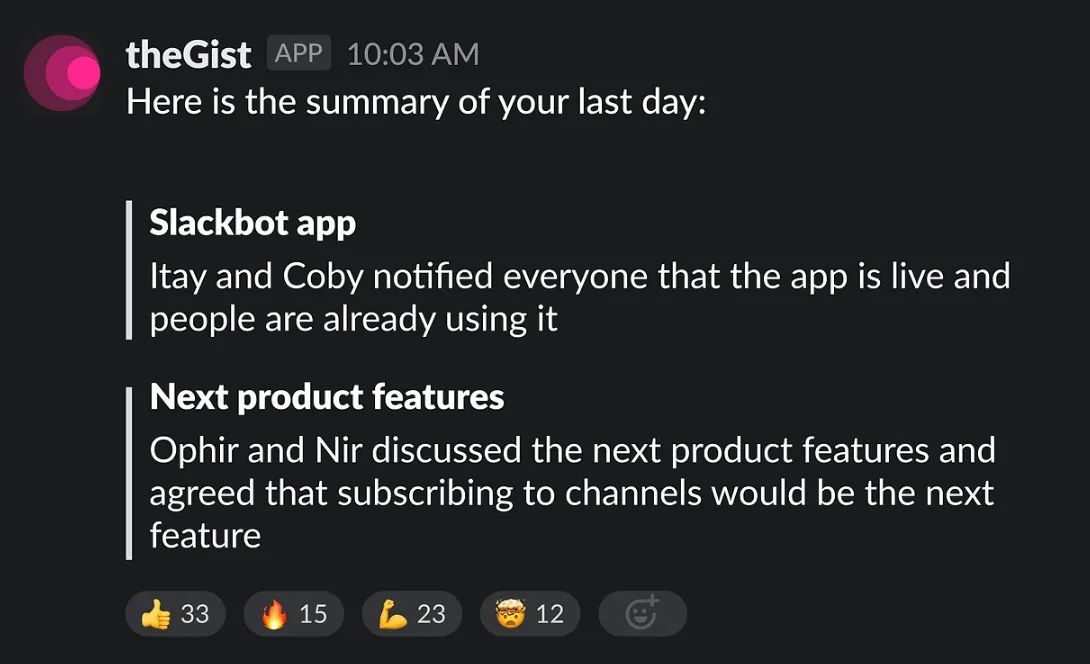
Task: Open theGist sender name profile
Action: tap(188, 54)
